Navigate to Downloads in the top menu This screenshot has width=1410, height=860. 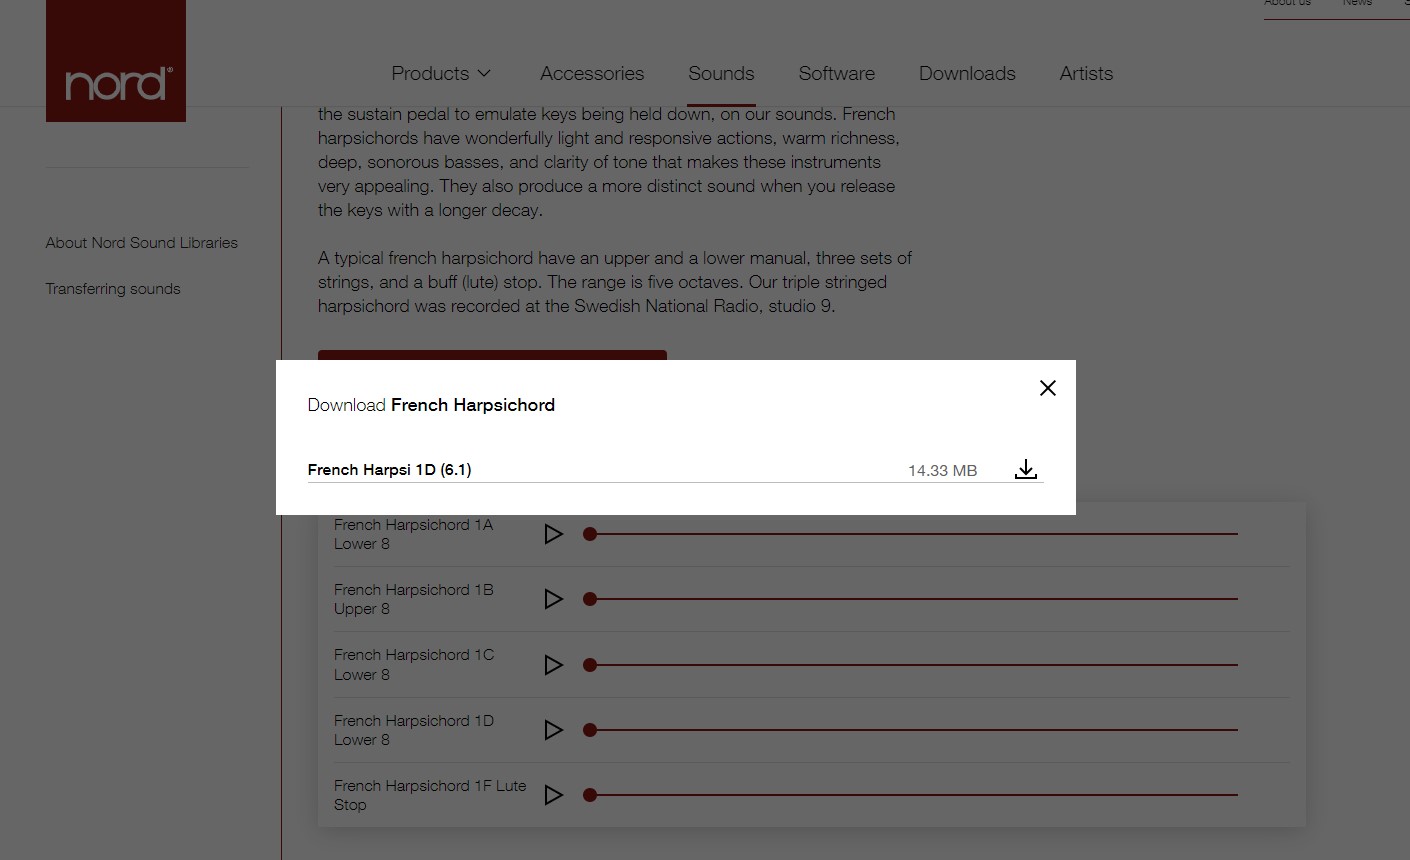tap(967, 73)
